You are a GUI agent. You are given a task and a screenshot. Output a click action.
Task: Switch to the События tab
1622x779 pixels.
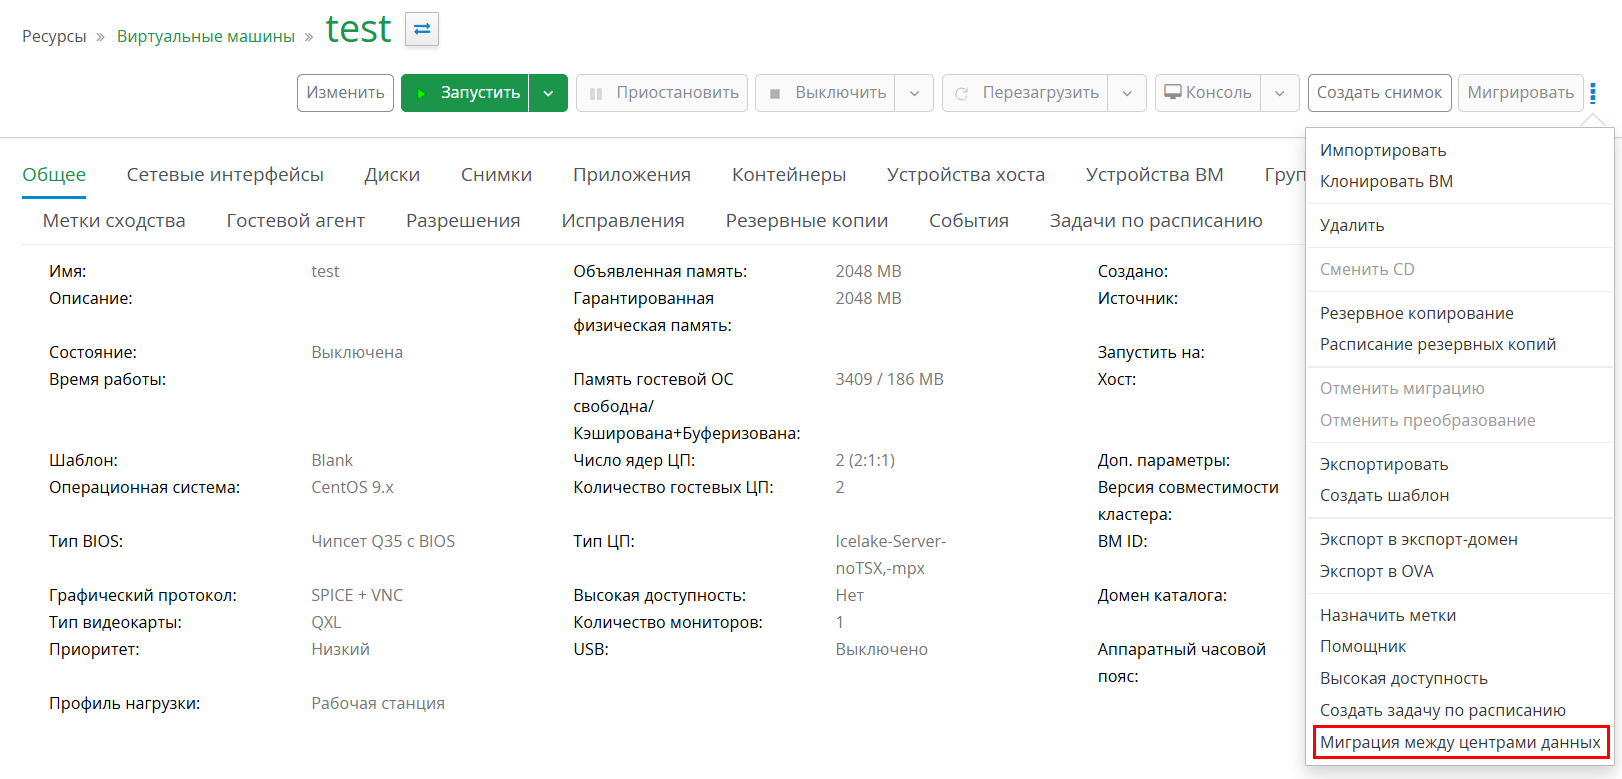(x=969, y=221)
